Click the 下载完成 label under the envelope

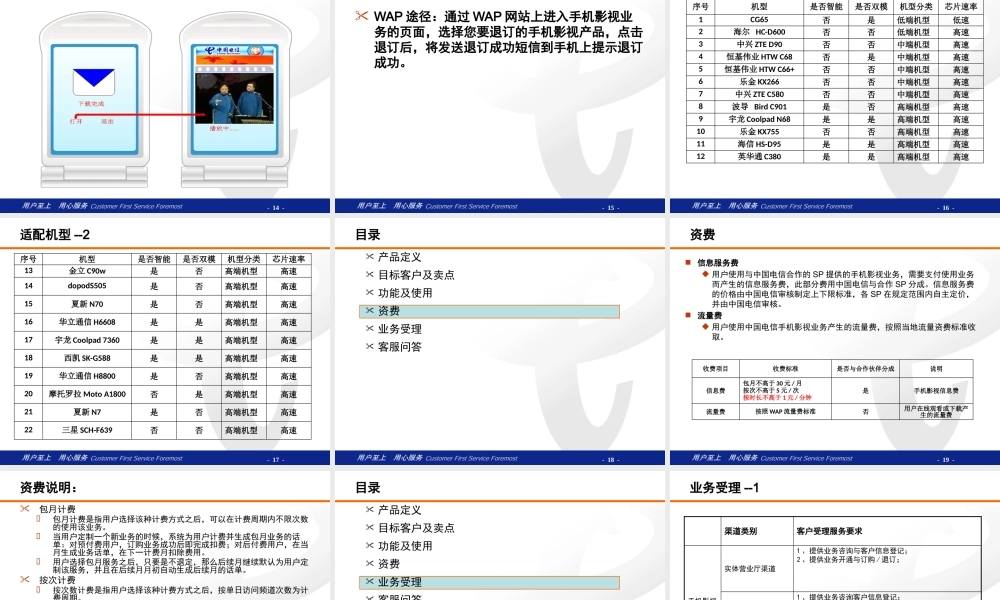[91, 104]
